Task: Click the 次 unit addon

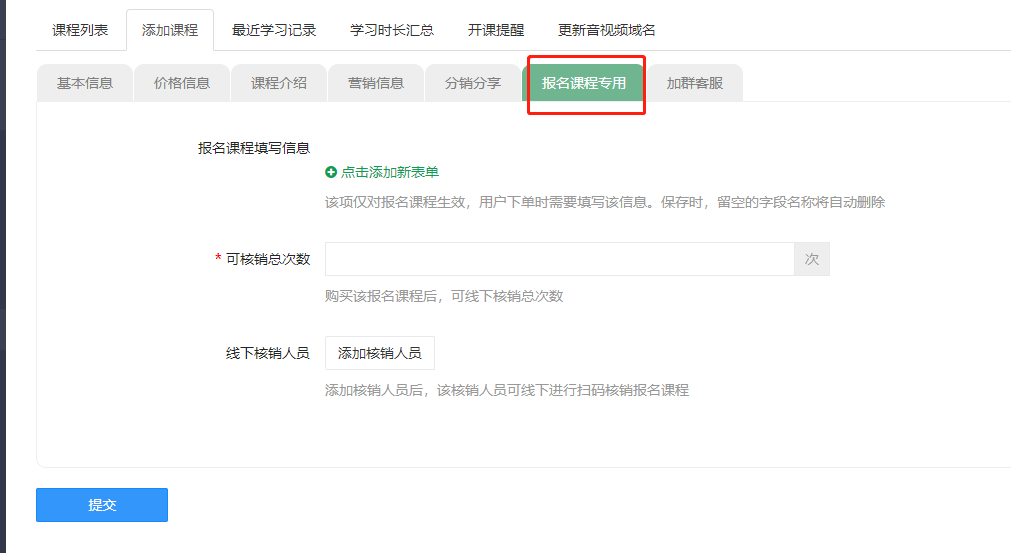Action: [x=812, y=259]
